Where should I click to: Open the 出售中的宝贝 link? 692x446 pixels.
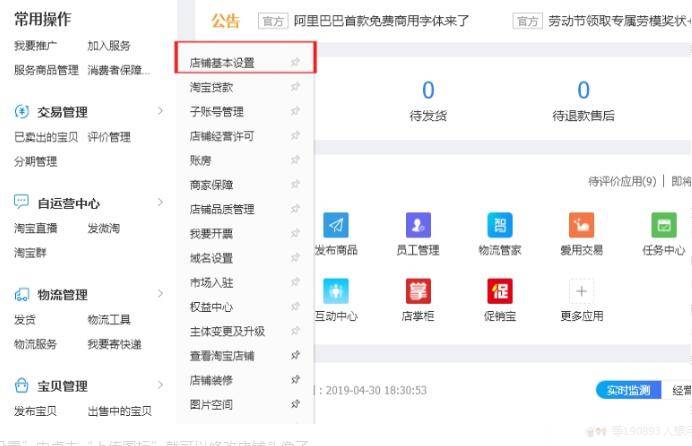[x=120, y=411]
